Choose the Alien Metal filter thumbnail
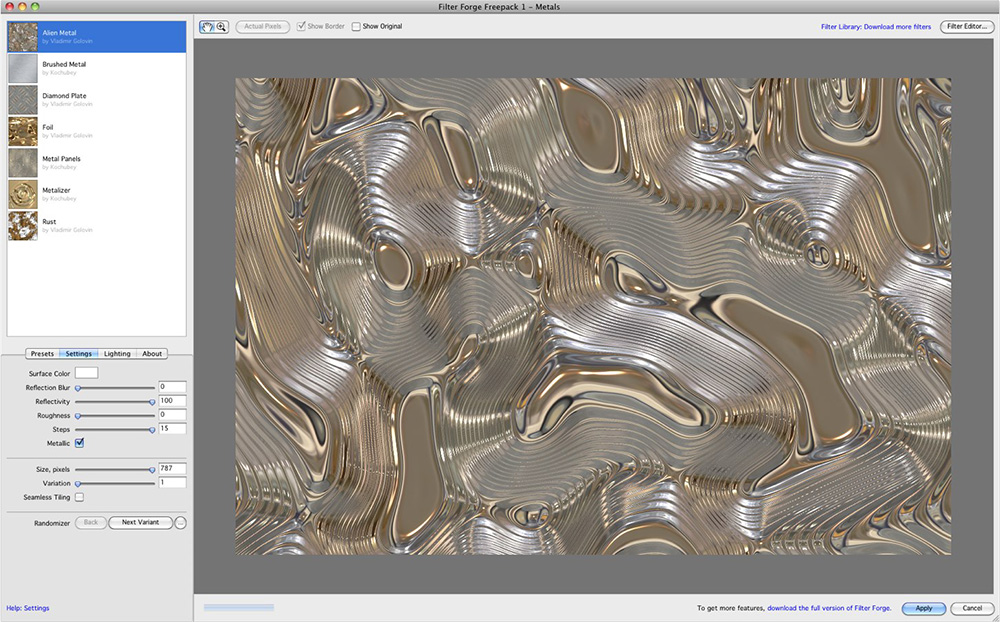This screenshot has height=622, width=1000. pos(23,37)
